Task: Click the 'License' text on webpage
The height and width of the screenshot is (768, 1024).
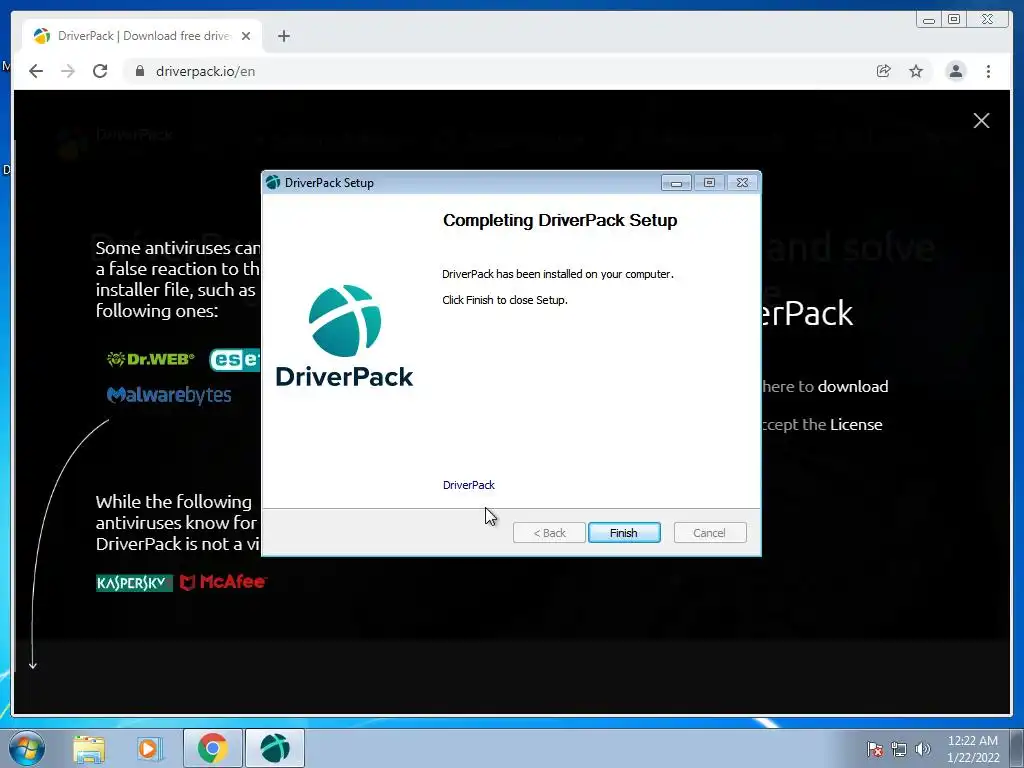Action: click(856, 424)
